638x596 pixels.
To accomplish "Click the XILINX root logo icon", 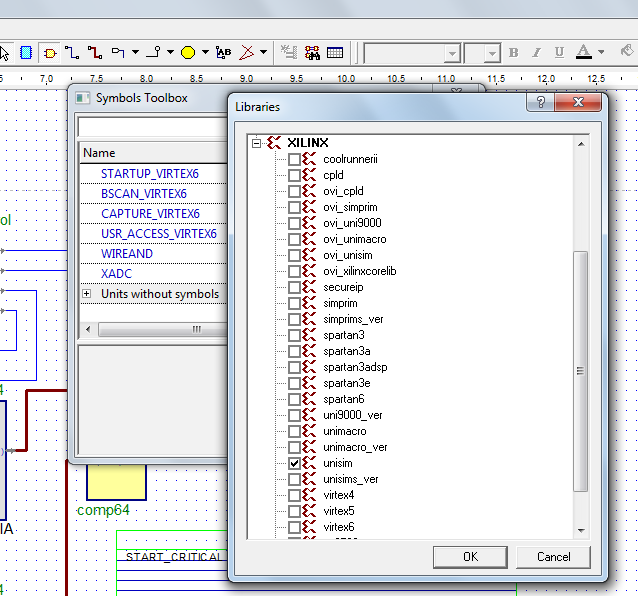I will [x=274, y=142].
